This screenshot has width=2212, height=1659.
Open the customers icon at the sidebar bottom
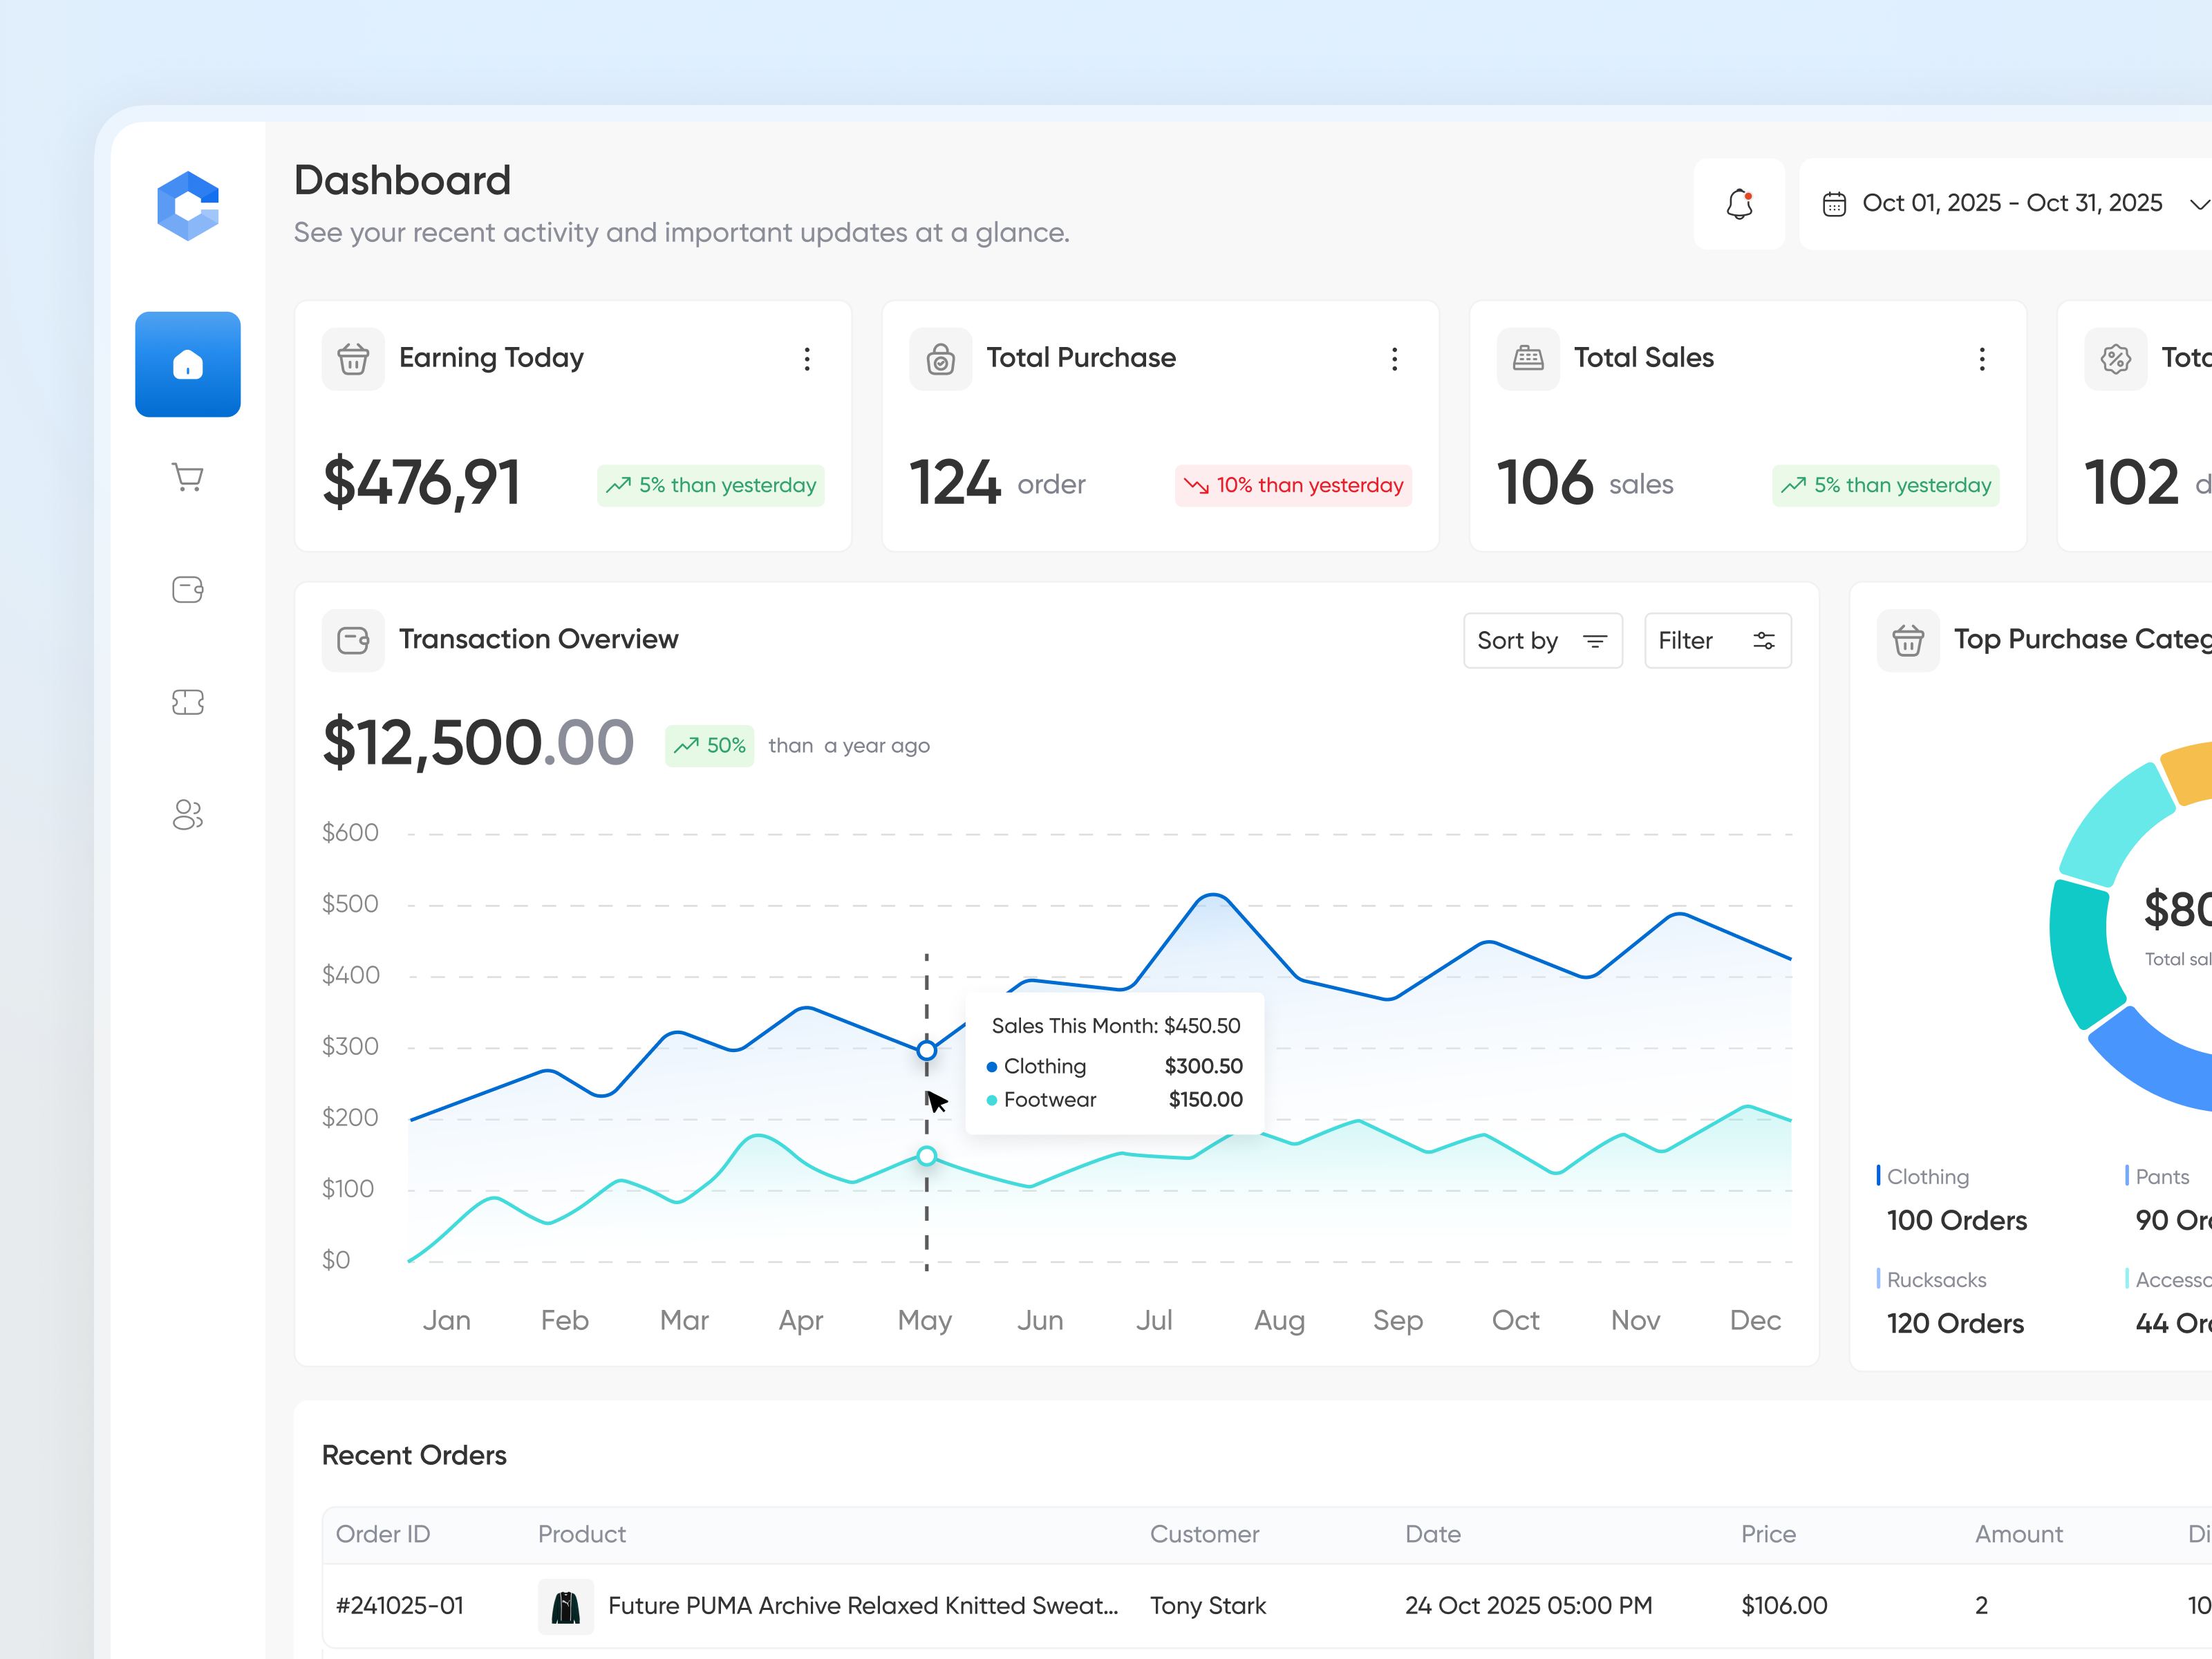(x=187, y=814)
